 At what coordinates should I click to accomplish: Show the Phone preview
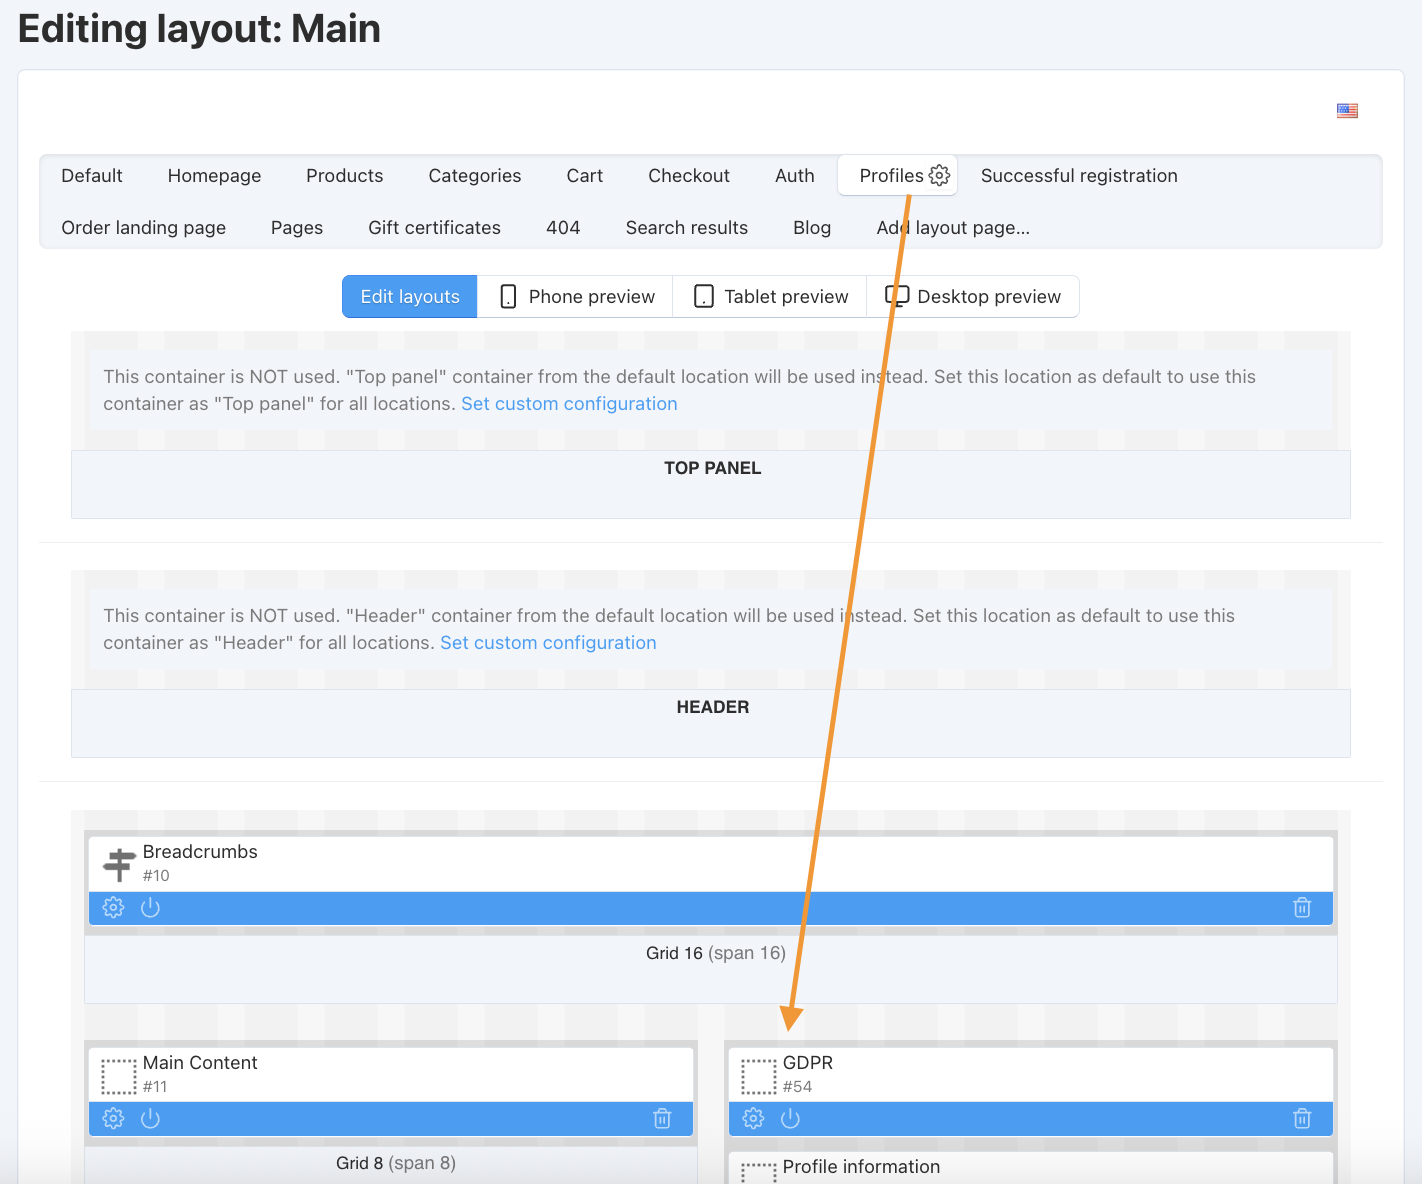(x=576, y=297)
